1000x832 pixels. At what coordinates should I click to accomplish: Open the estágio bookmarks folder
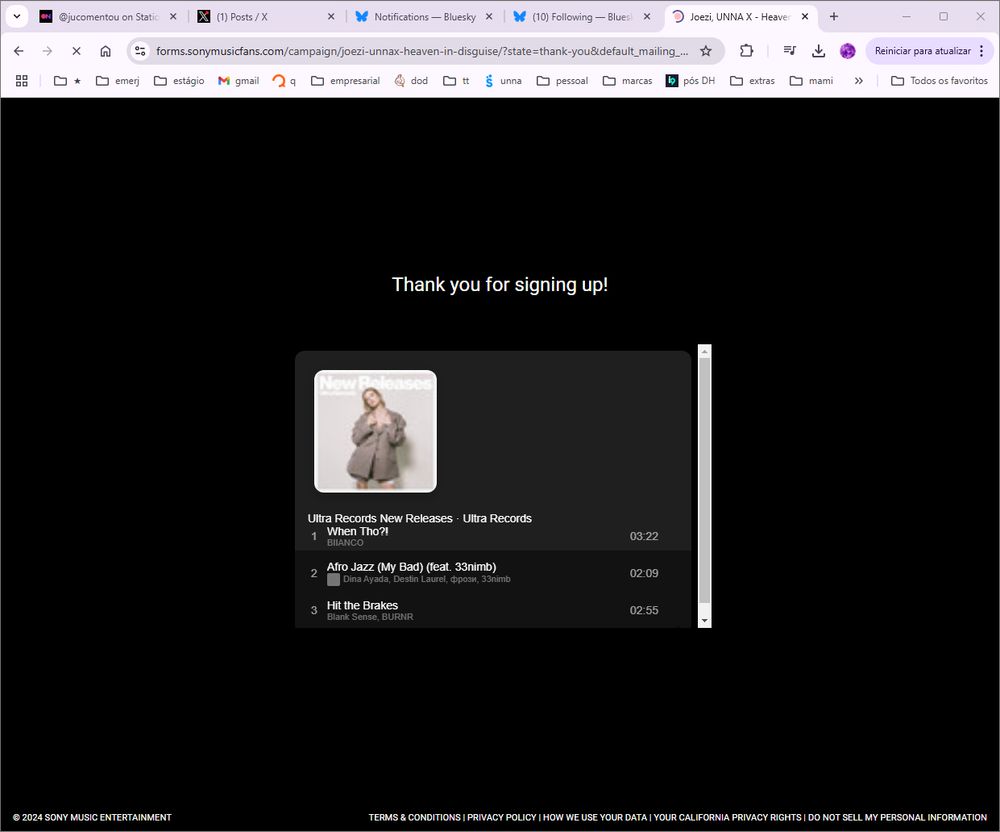click(x=179, y=81)
